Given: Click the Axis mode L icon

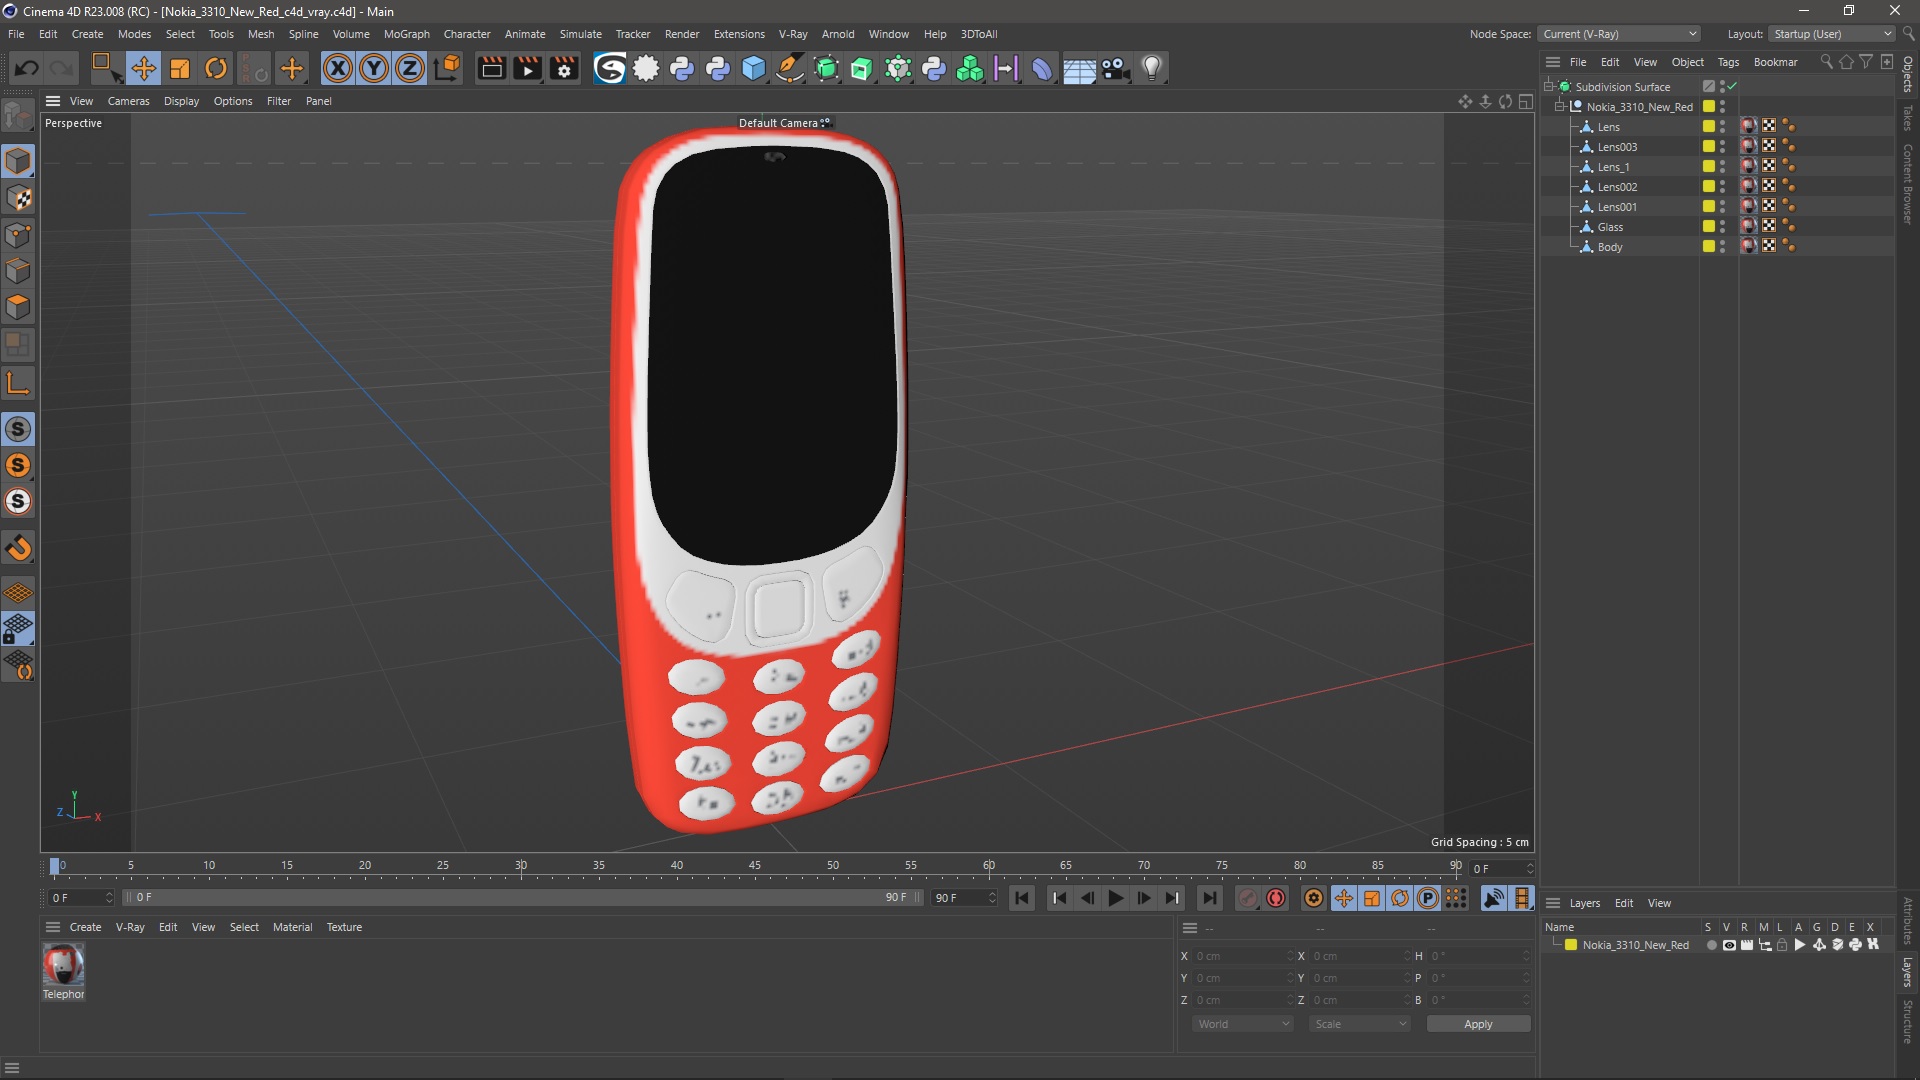Looking at the screenshot, I should coord(18,383).
